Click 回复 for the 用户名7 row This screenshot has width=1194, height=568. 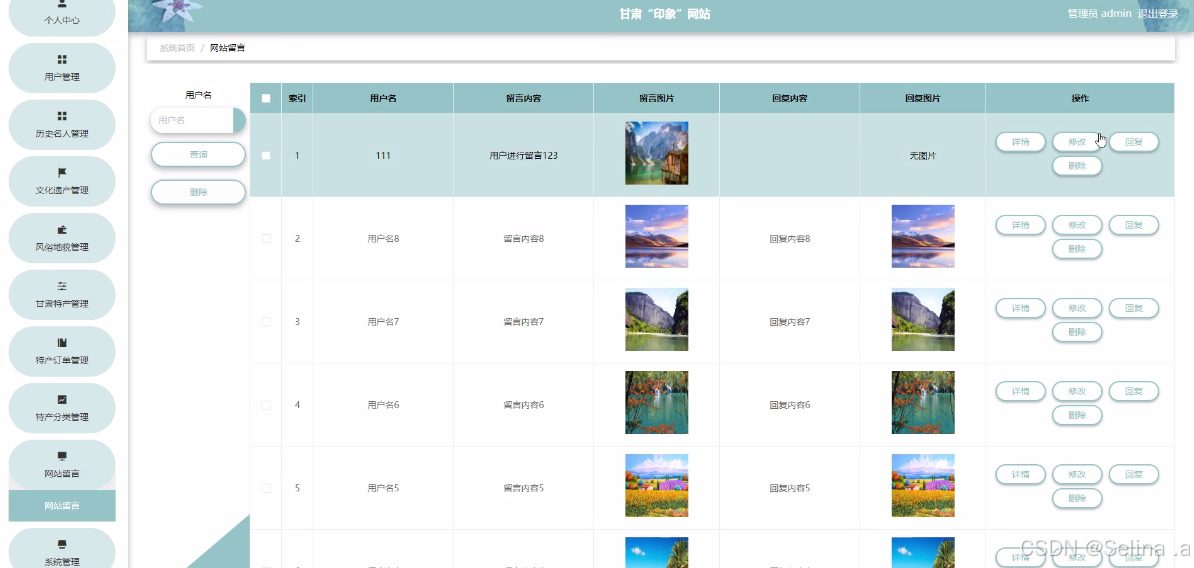pos(1134,308)
